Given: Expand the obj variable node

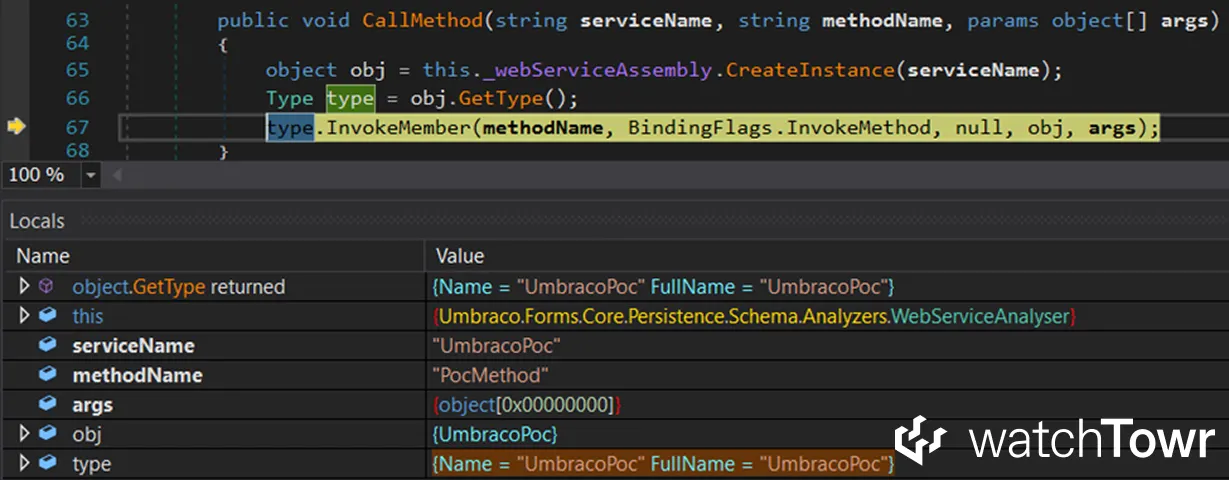Looking at the screenshot, I should point(24,434).
